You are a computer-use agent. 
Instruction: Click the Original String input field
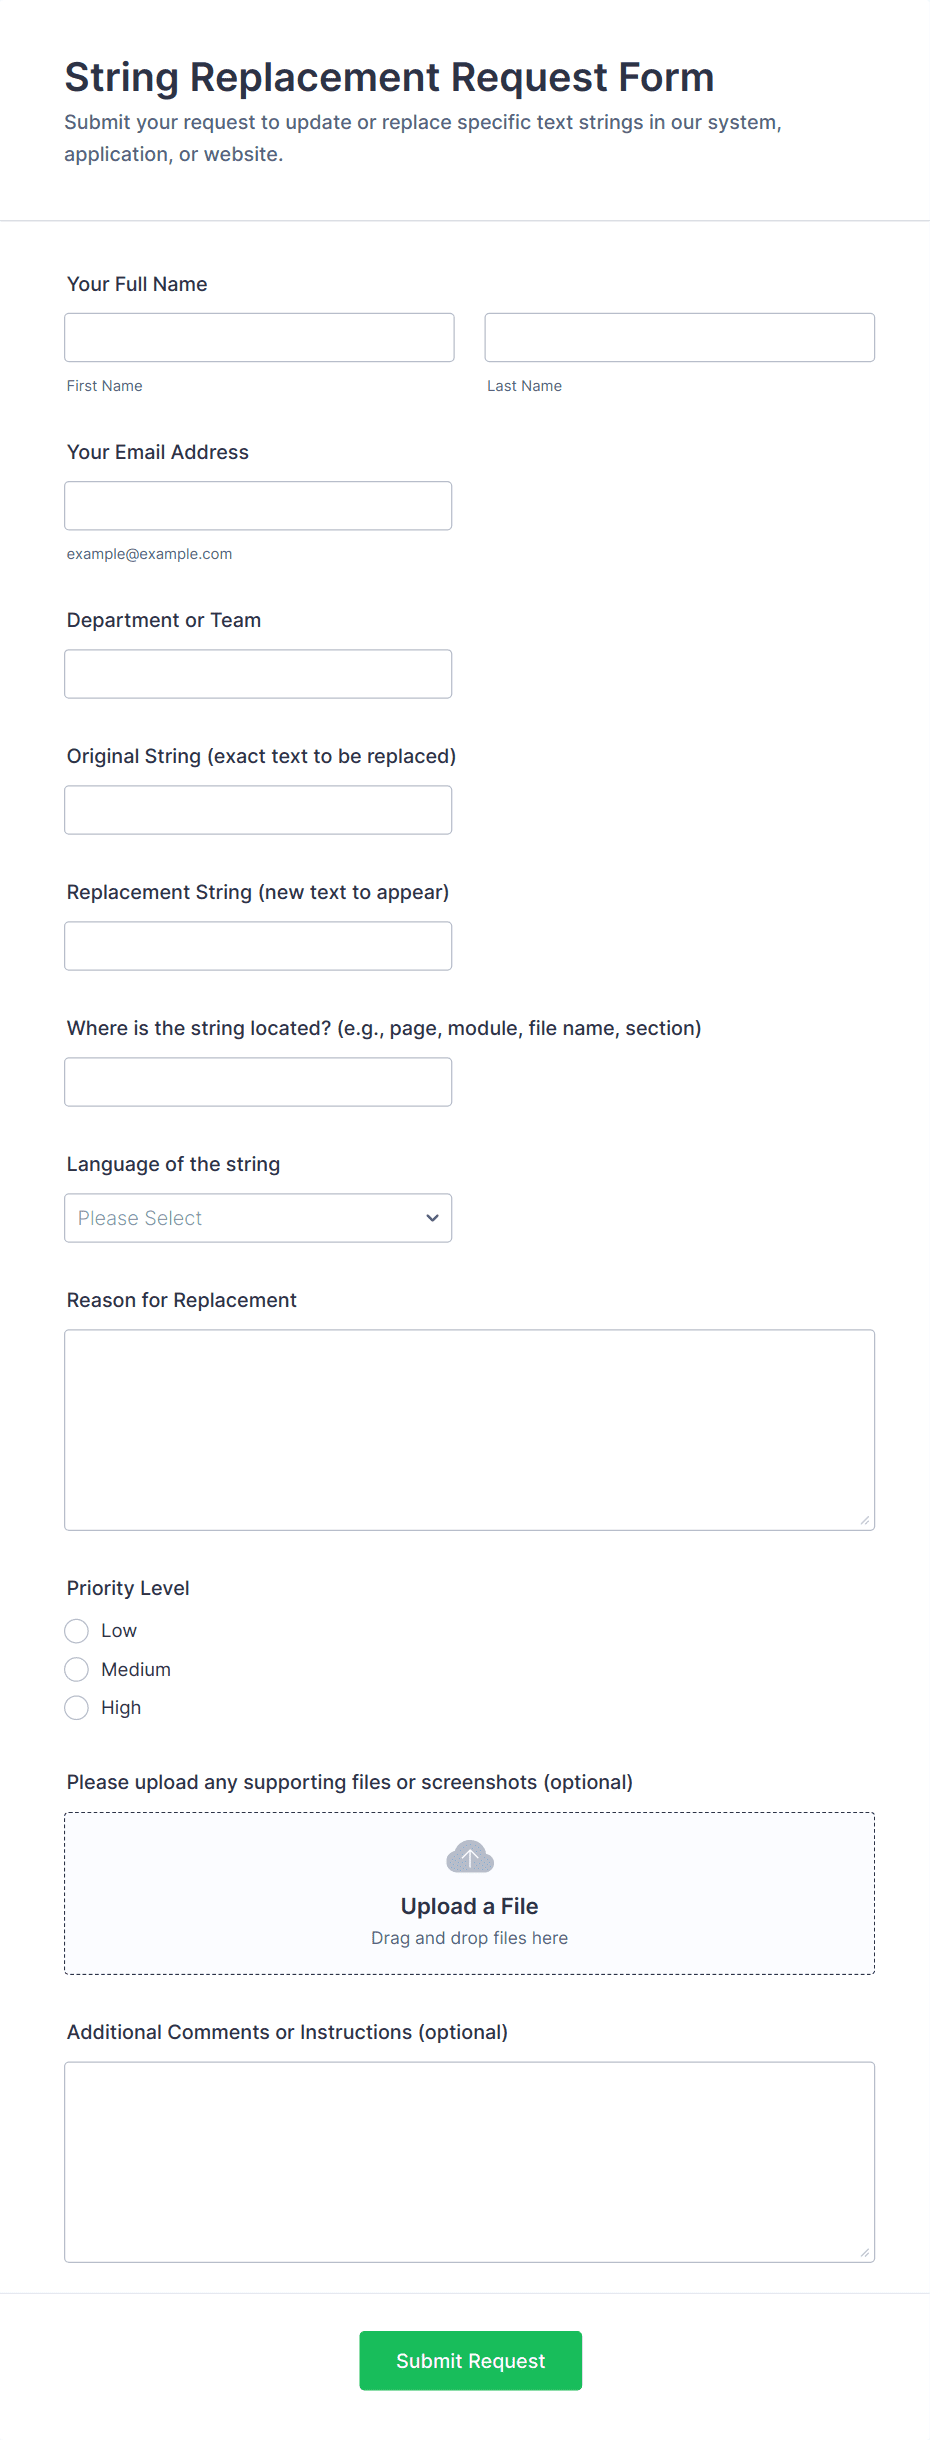point(258,810)
